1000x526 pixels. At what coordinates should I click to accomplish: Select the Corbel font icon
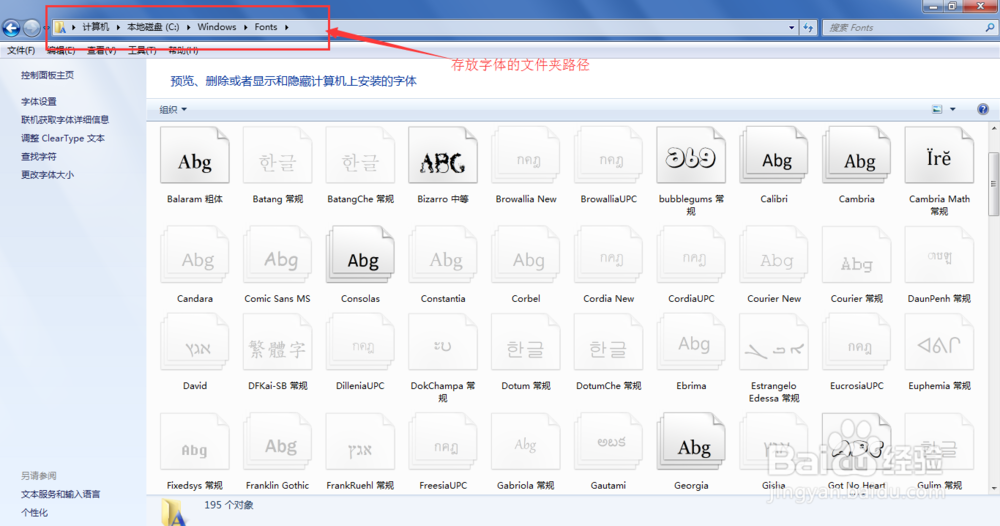526,256
